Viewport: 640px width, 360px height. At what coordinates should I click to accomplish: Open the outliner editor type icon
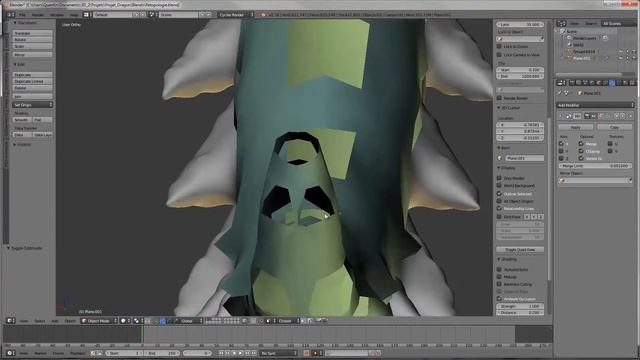pos(561,23)
